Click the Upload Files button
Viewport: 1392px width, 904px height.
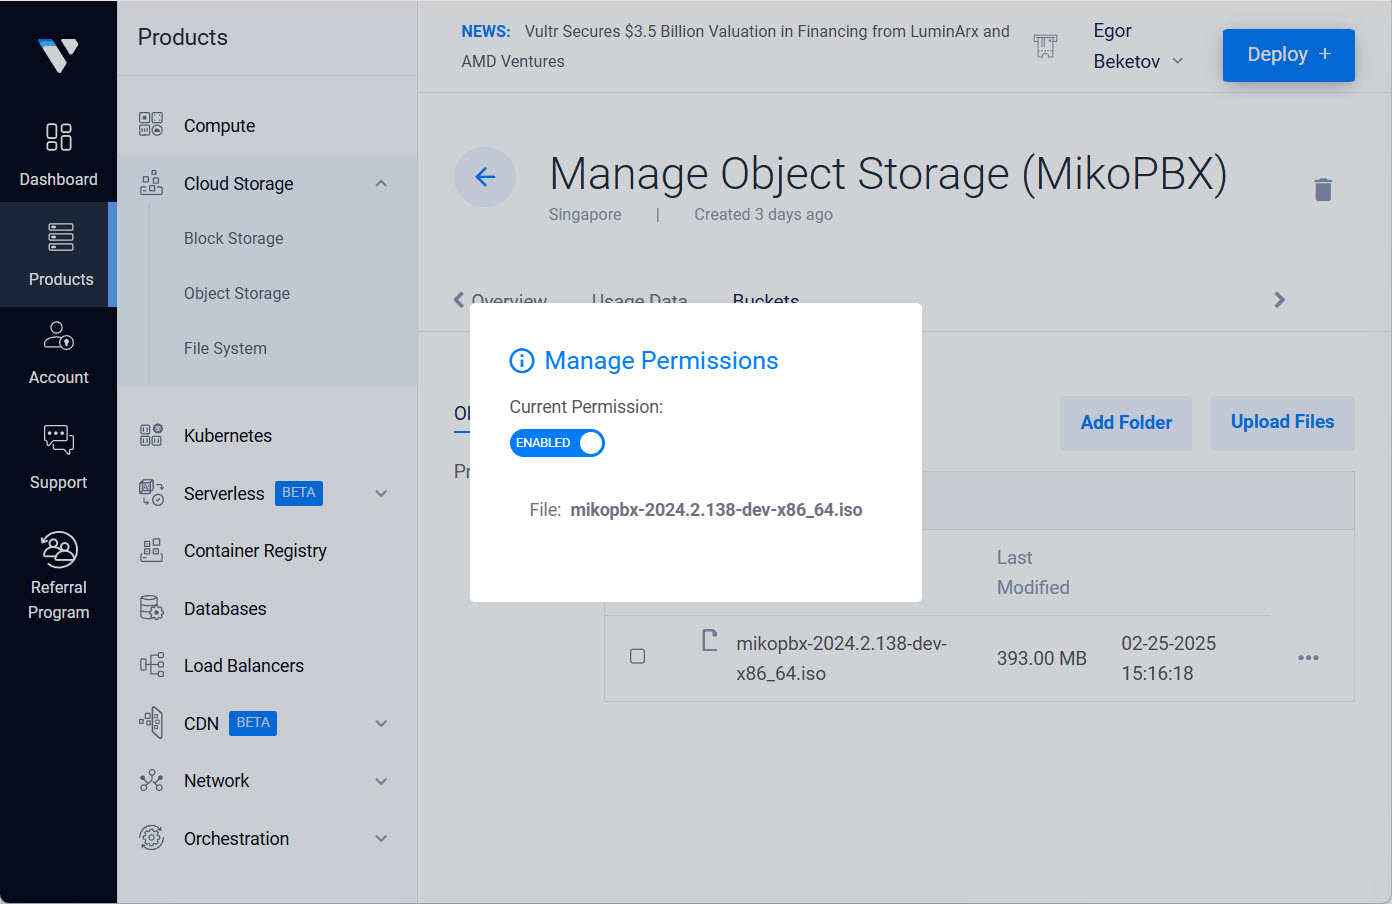coord(1282,423)
